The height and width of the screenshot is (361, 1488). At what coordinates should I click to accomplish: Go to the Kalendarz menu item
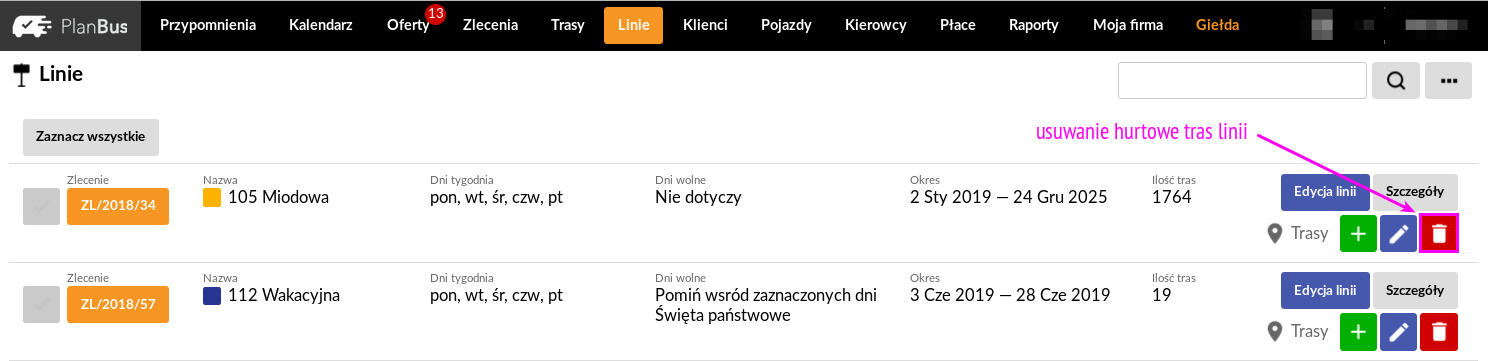point(321,26)
